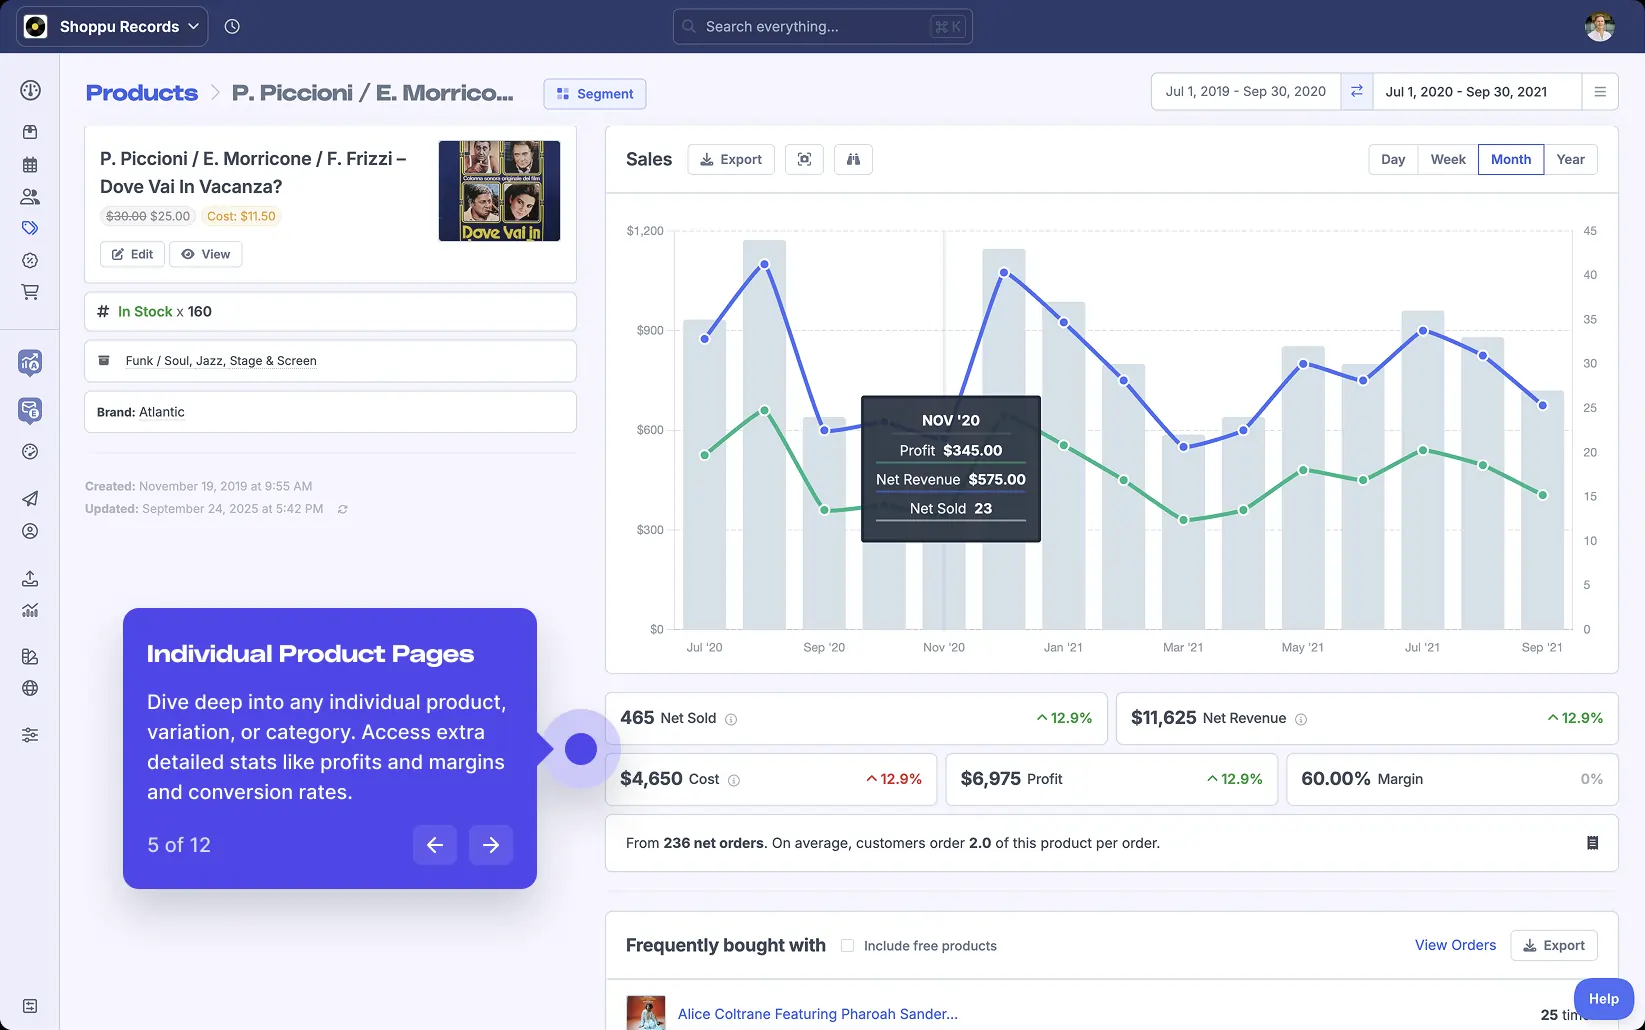The width and height of the screenshot is (1645, 1030).
Task: Open the Shoppu Records workspace dropdown
Action: 111,26
